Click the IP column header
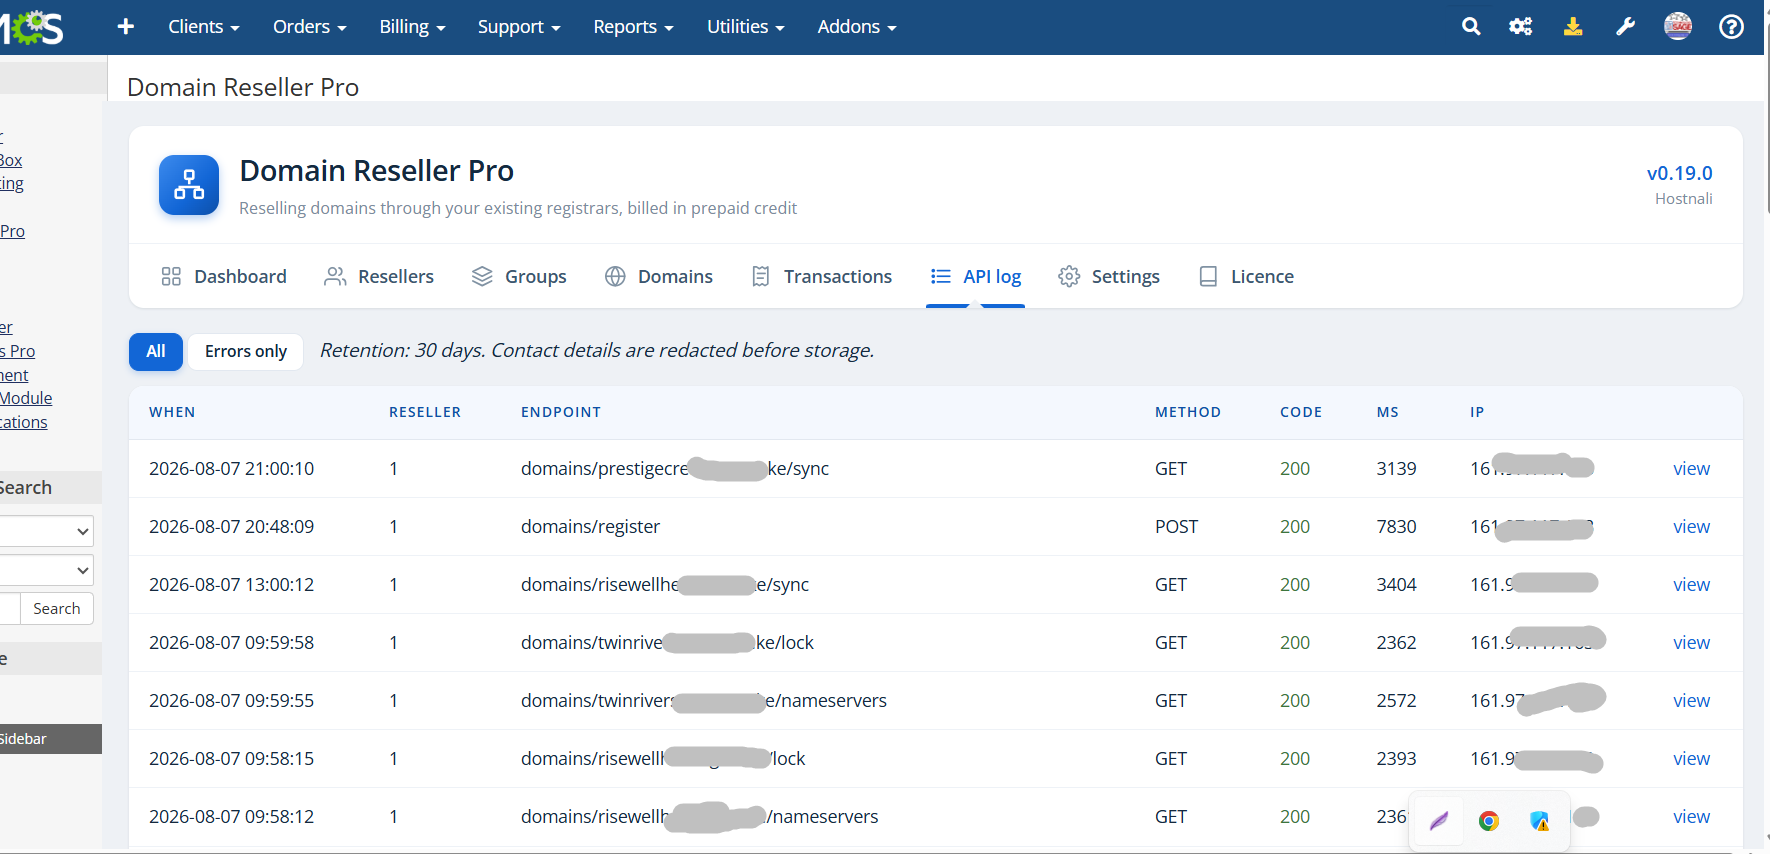The height and width of the screenshot is (854, 1770). (1477, 412)
